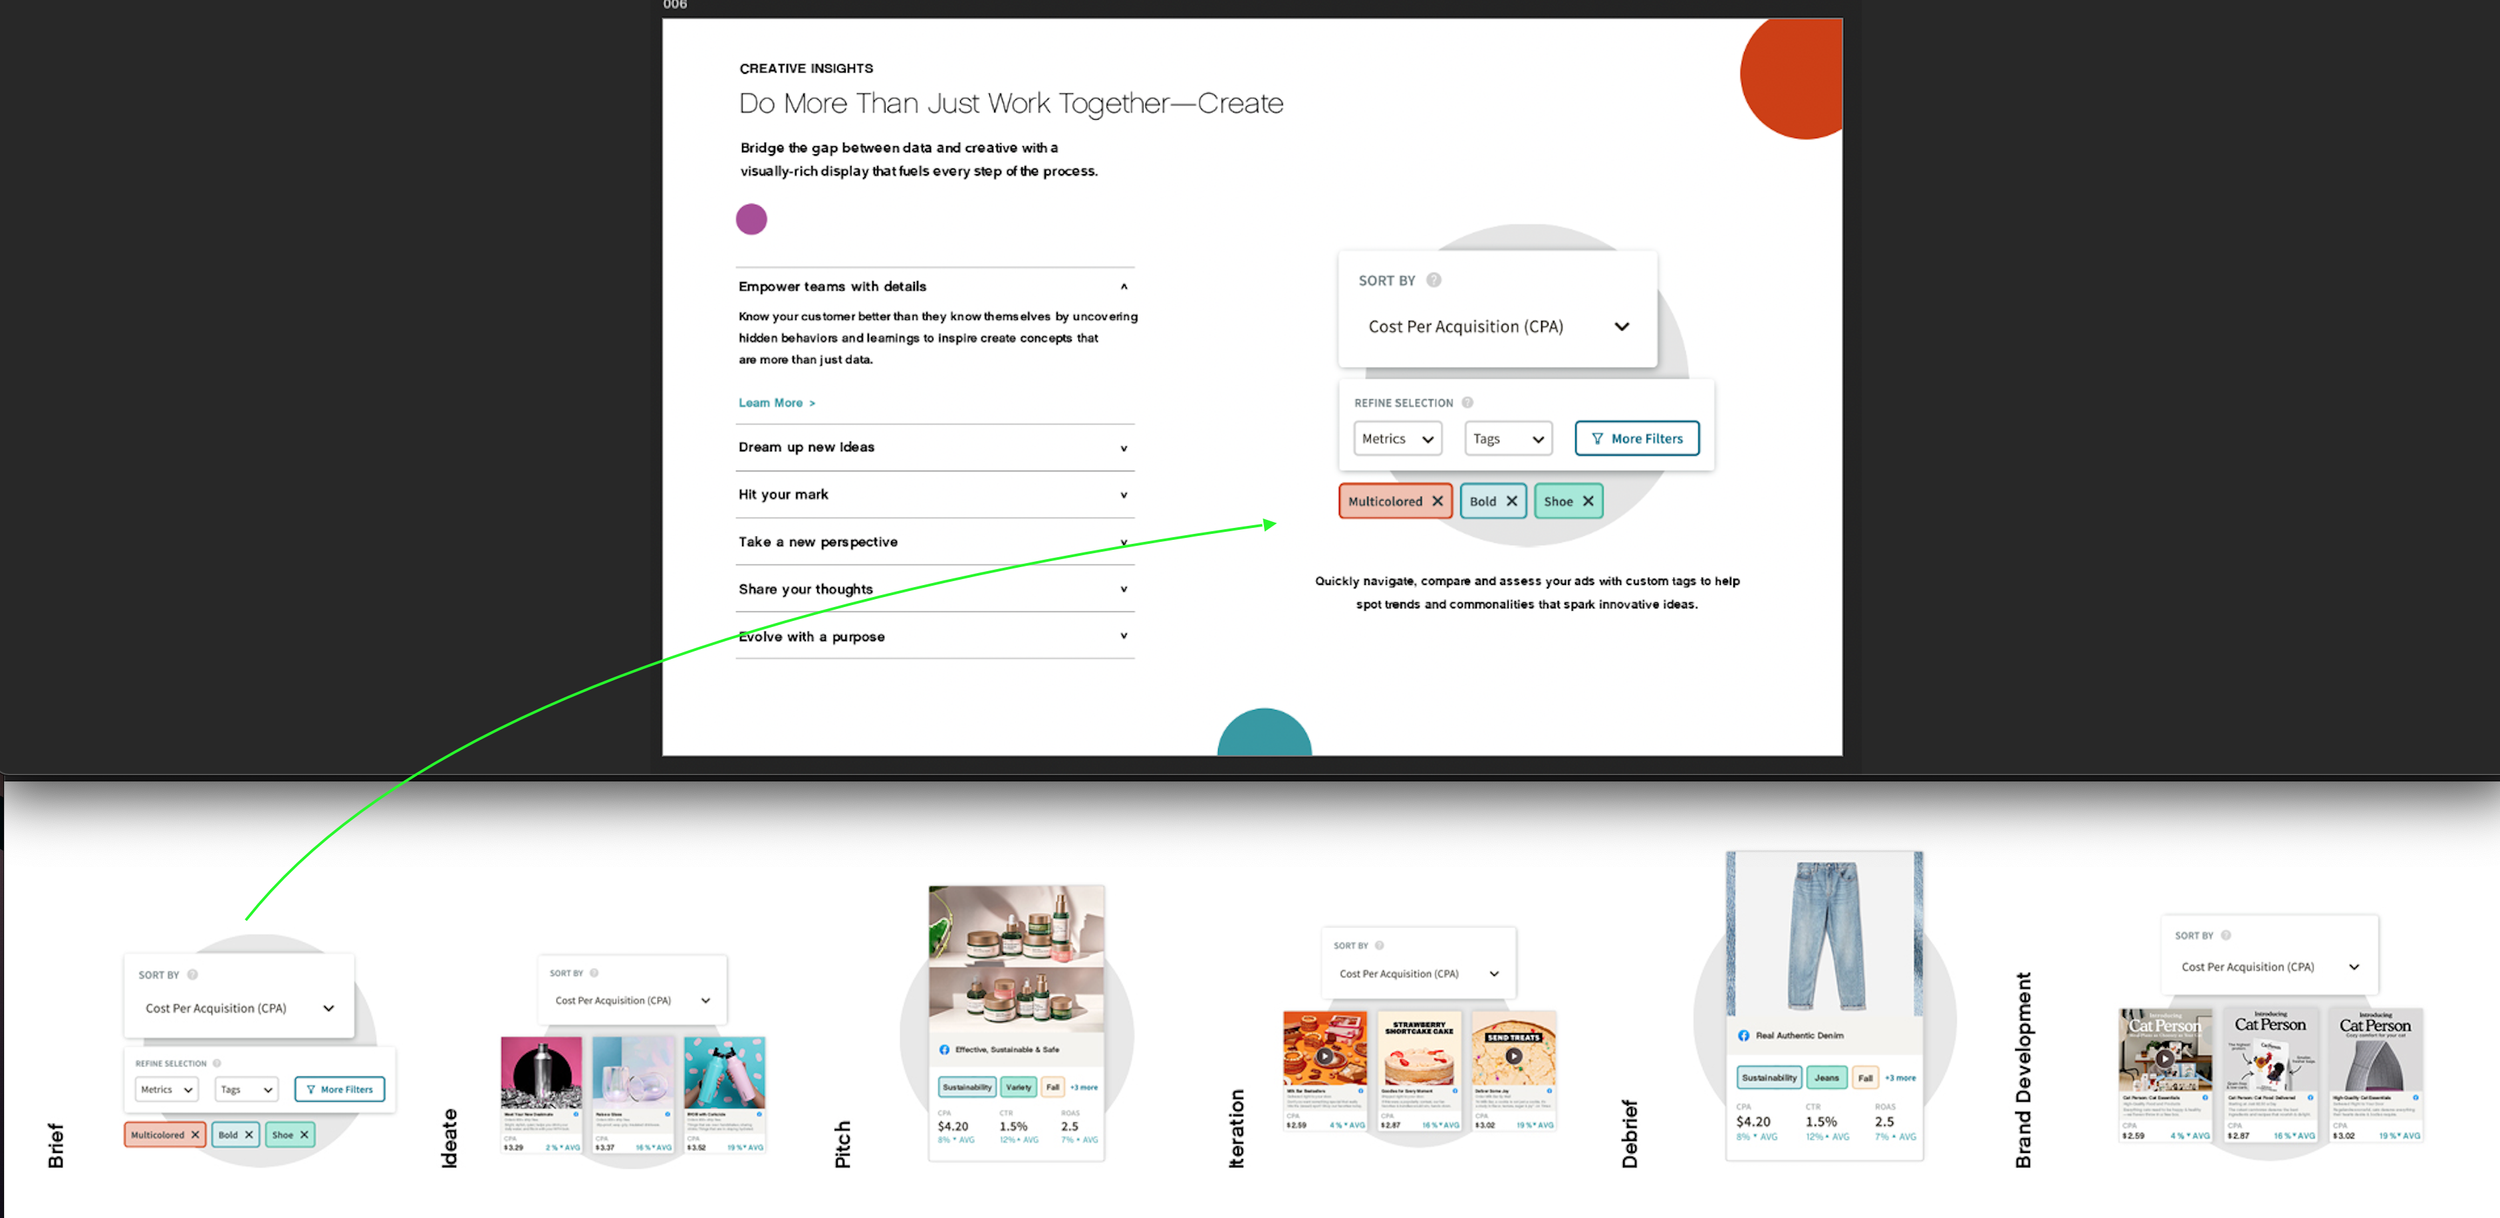The height and width of the screenshot is (1218, 2500).
Task: Select the blue jeans product image
Action: [1824, 935]
